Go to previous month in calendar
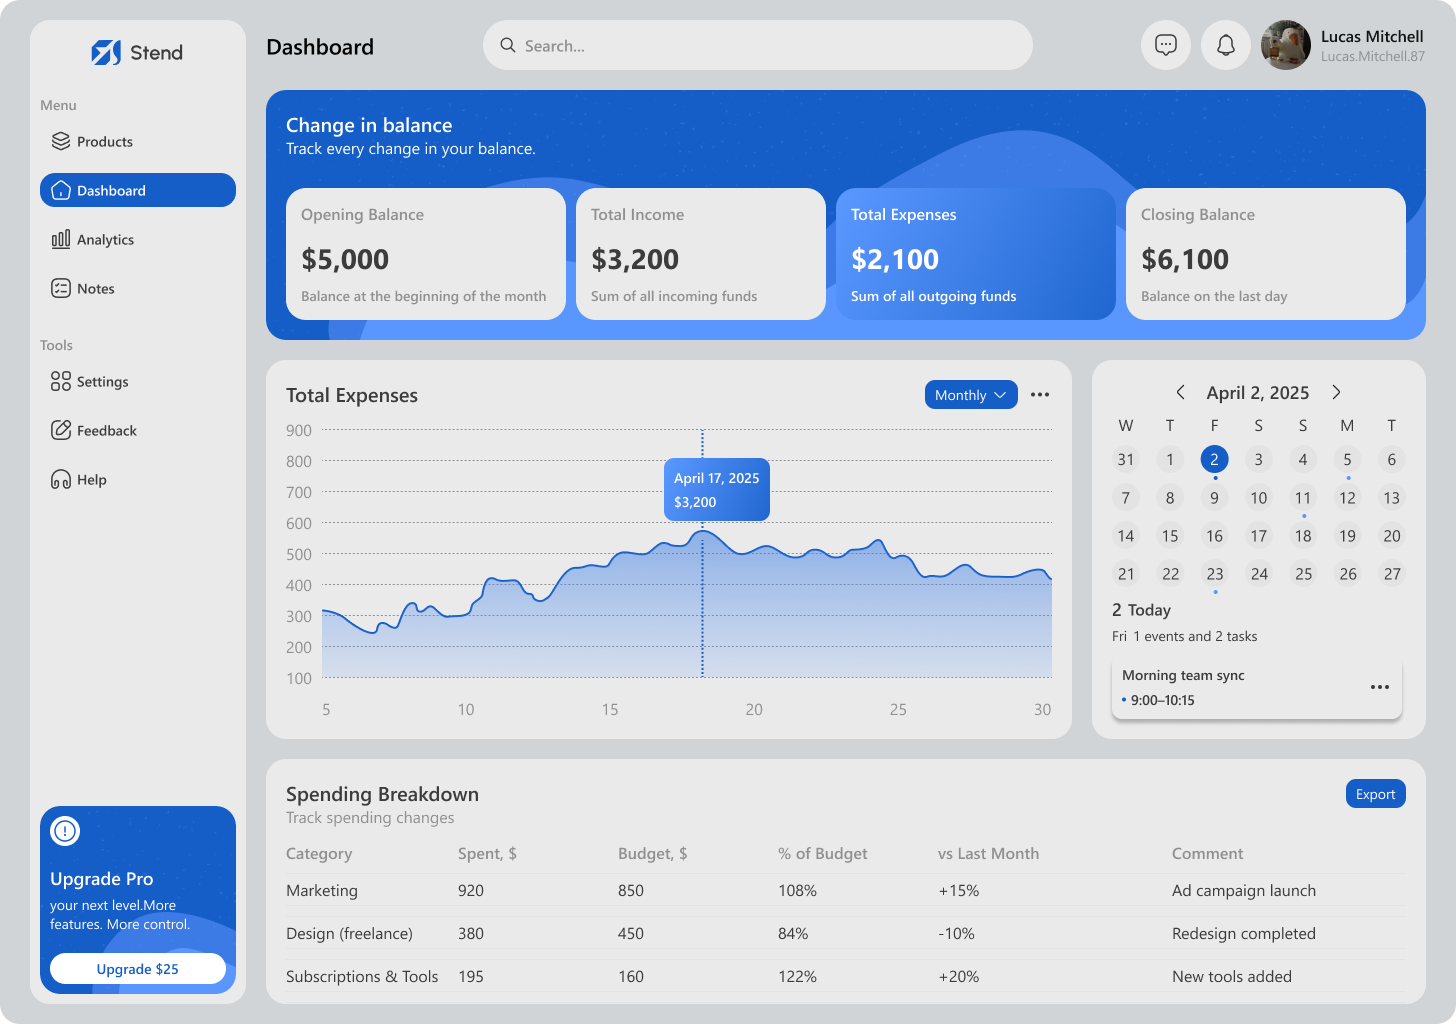This screenshot has height=1024, width=1456. coord(1181,392)
